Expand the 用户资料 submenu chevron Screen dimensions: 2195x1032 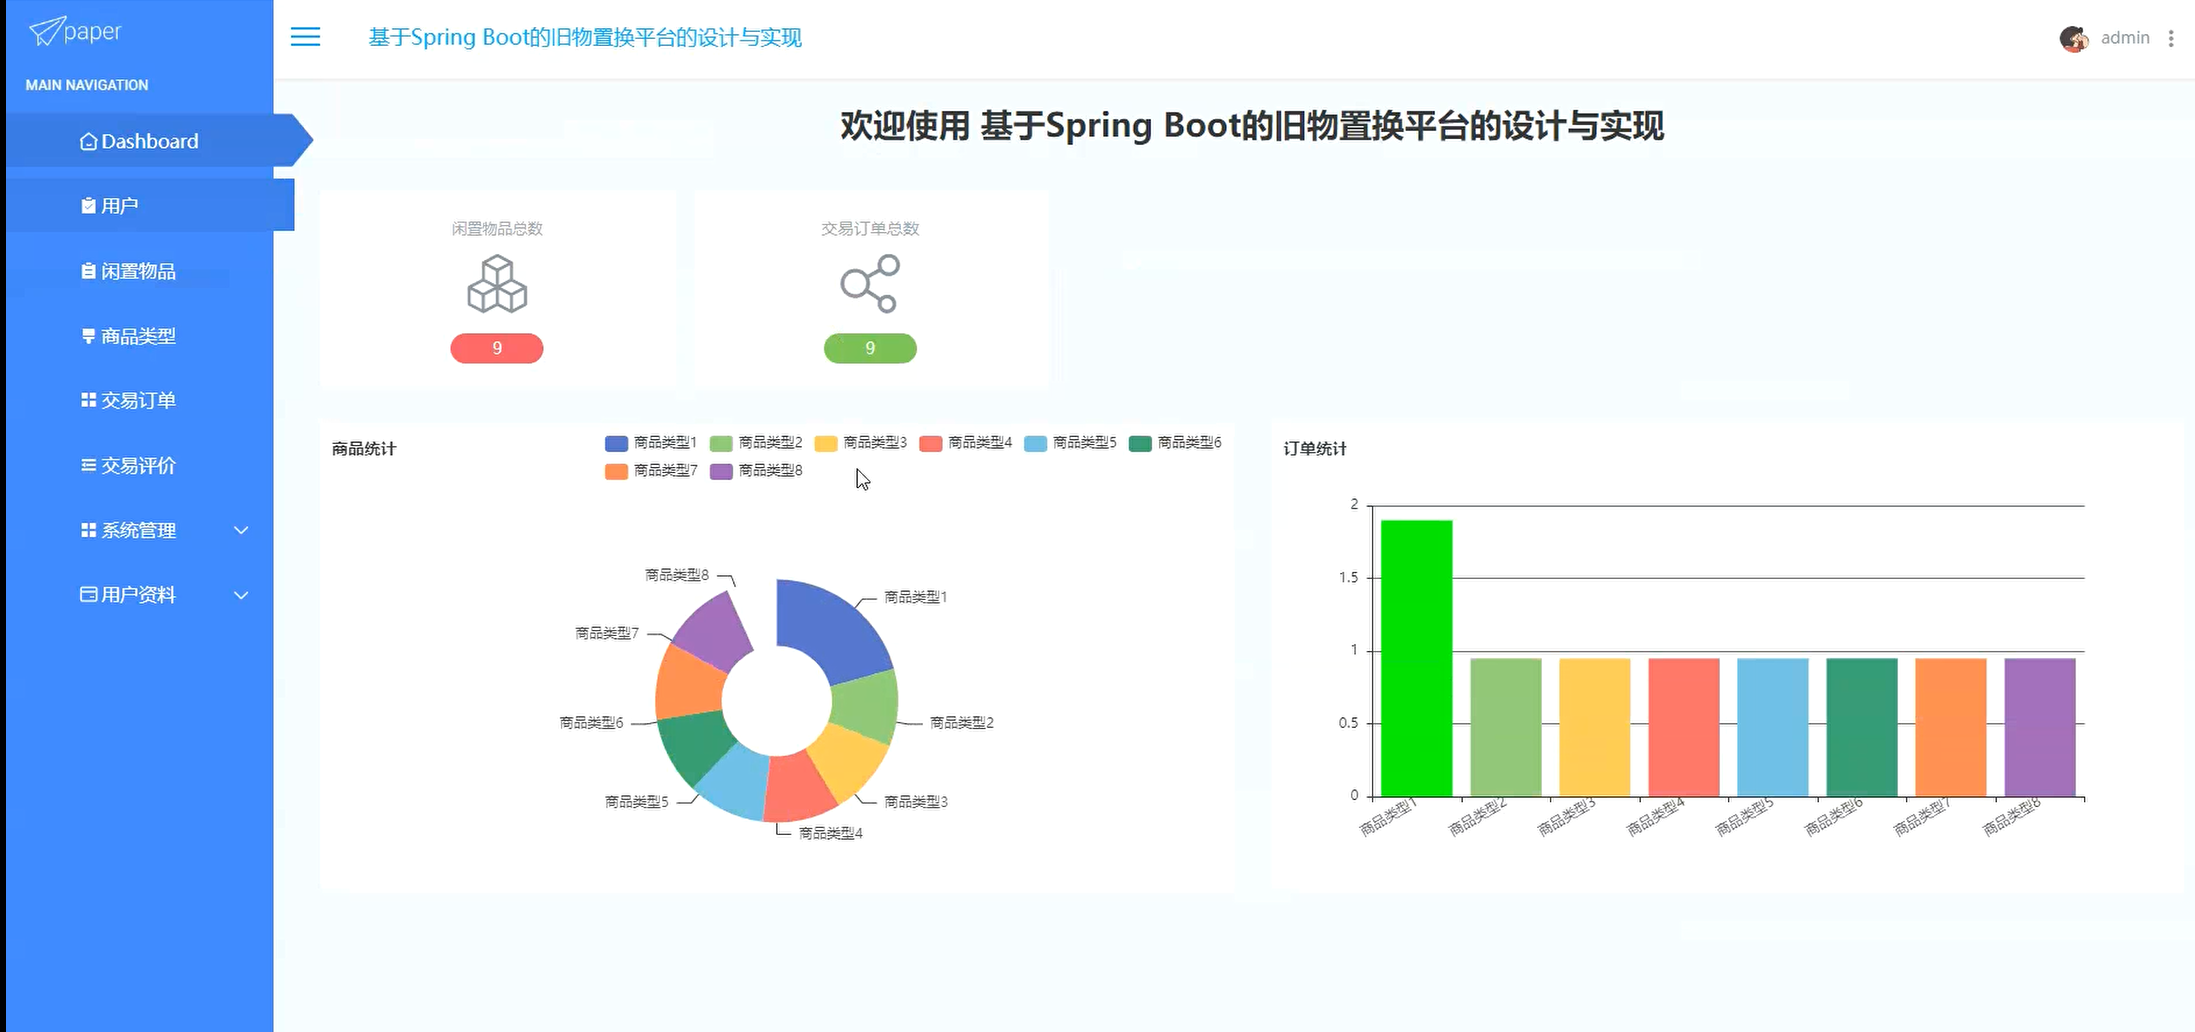[241, 595]
